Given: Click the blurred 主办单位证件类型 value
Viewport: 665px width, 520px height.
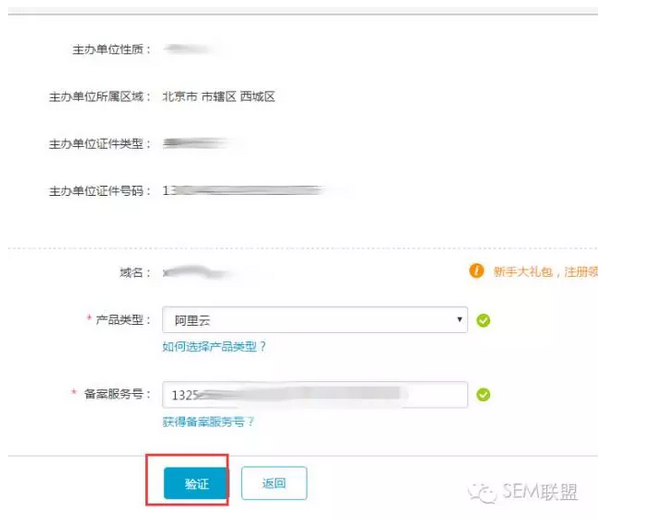Looking at the screenshot, I should [x=197, y=143].
